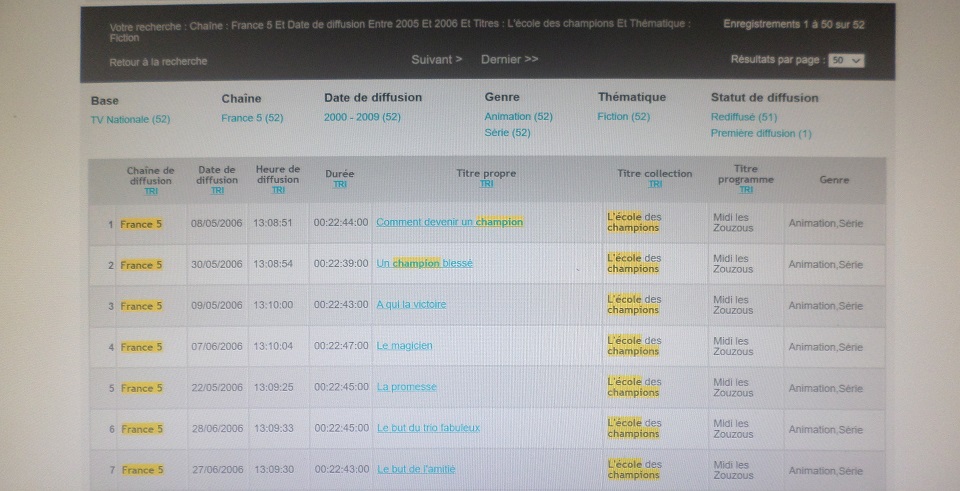Viewport: 960px width, 491px height.
Task: Open A qui la victoire
Action: click(411, 304)
